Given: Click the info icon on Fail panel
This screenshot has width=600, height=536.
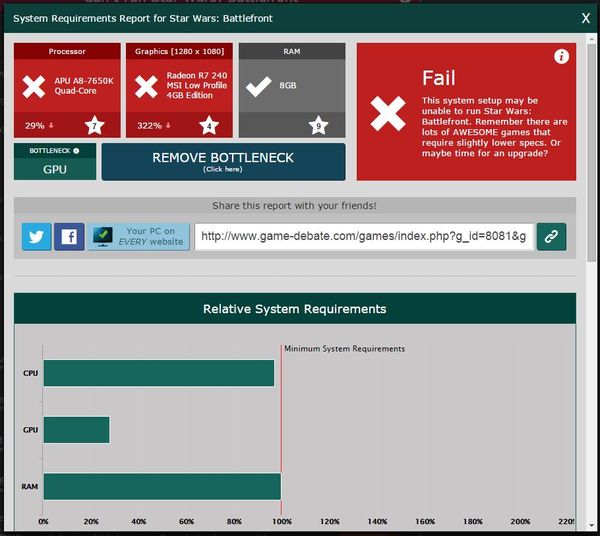Looking at the screenshot, I should tap(561, 57).
